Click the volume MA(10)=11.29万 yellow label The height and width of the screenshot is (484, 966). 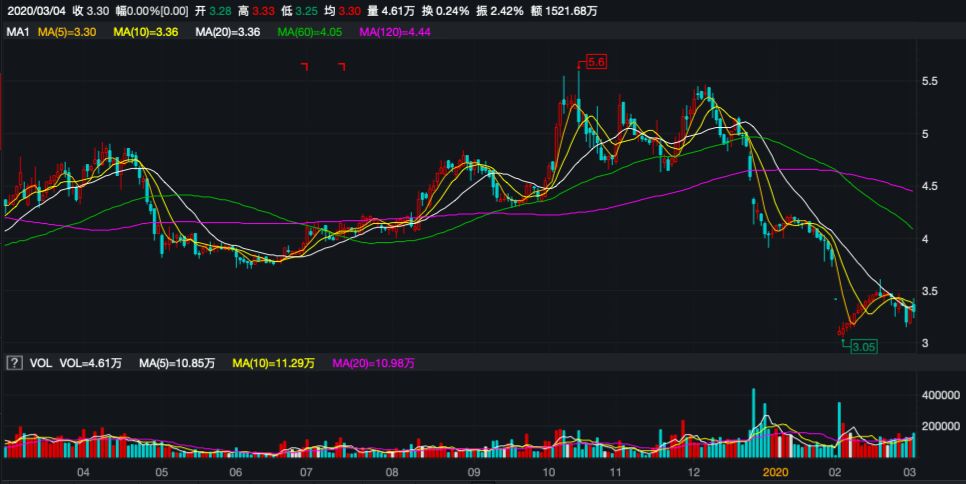tap(272, 363)
